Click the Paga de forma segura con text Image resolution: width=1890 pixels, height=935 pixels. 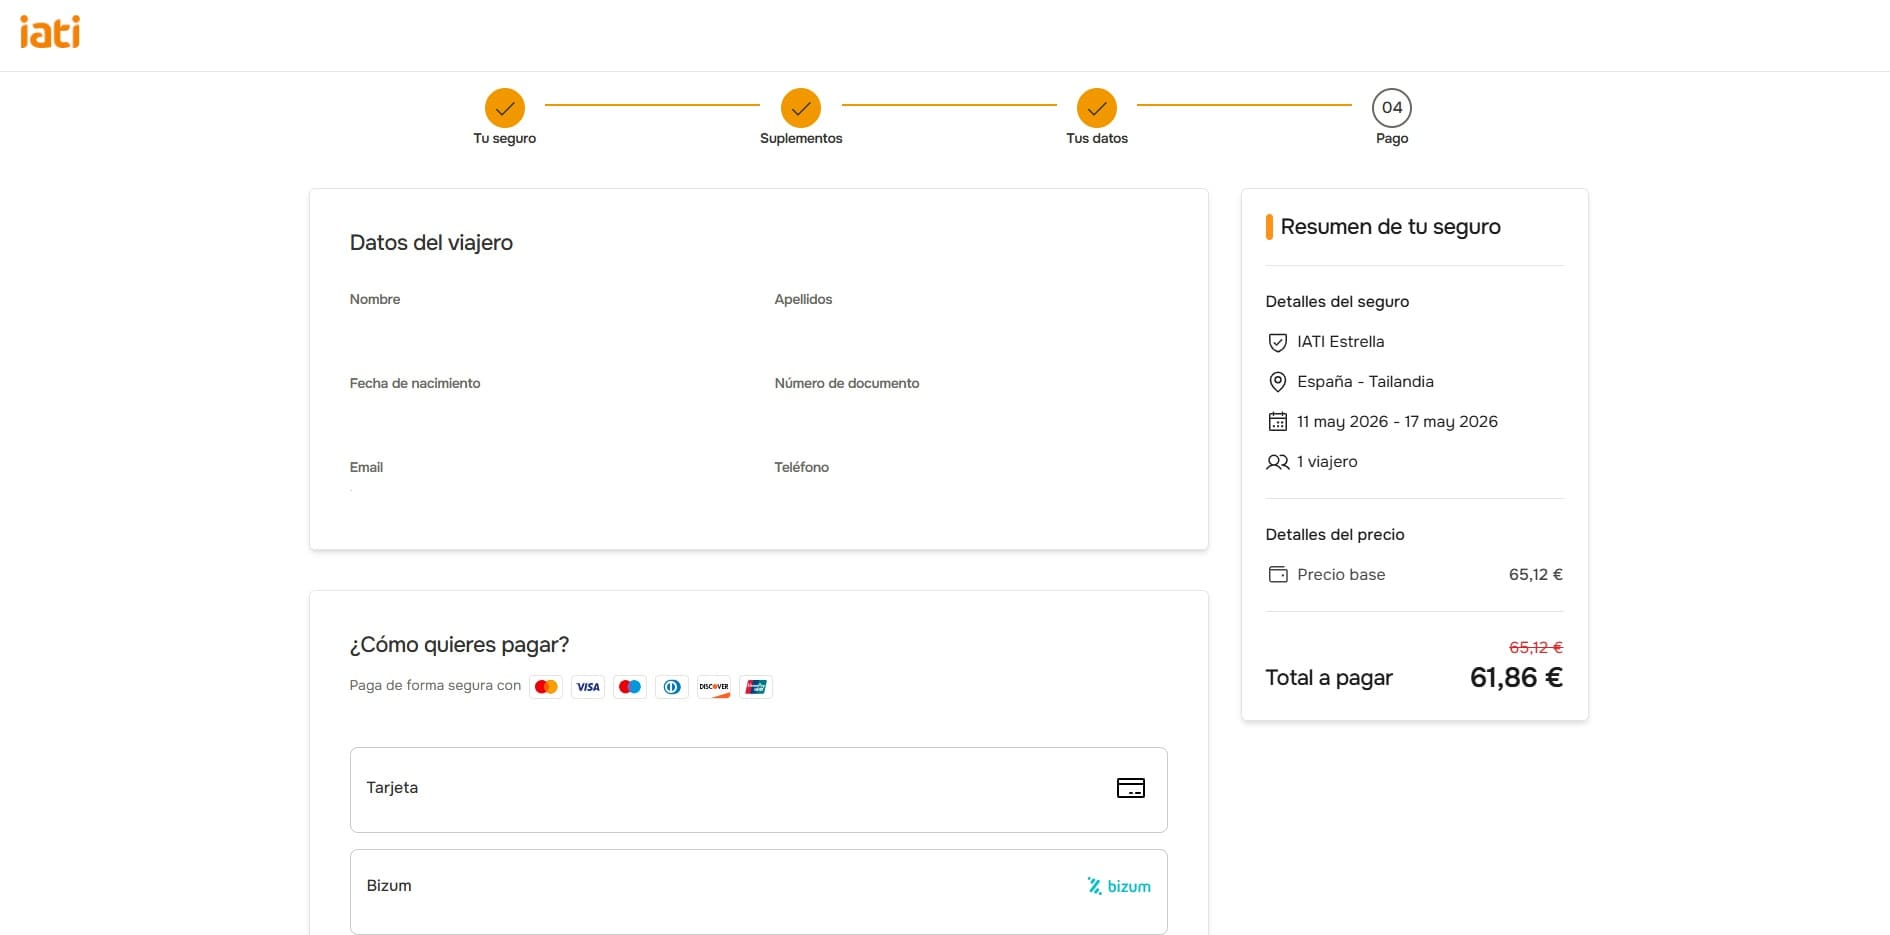(x=435, y=686)
